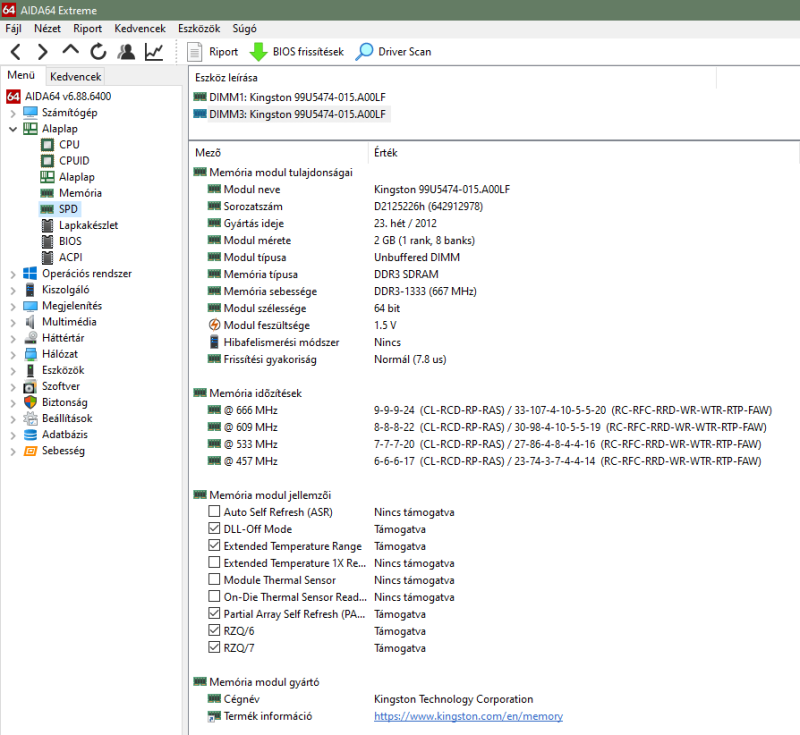Toggle Extended Temperature 1X Re... checkbox

(214, 562)
